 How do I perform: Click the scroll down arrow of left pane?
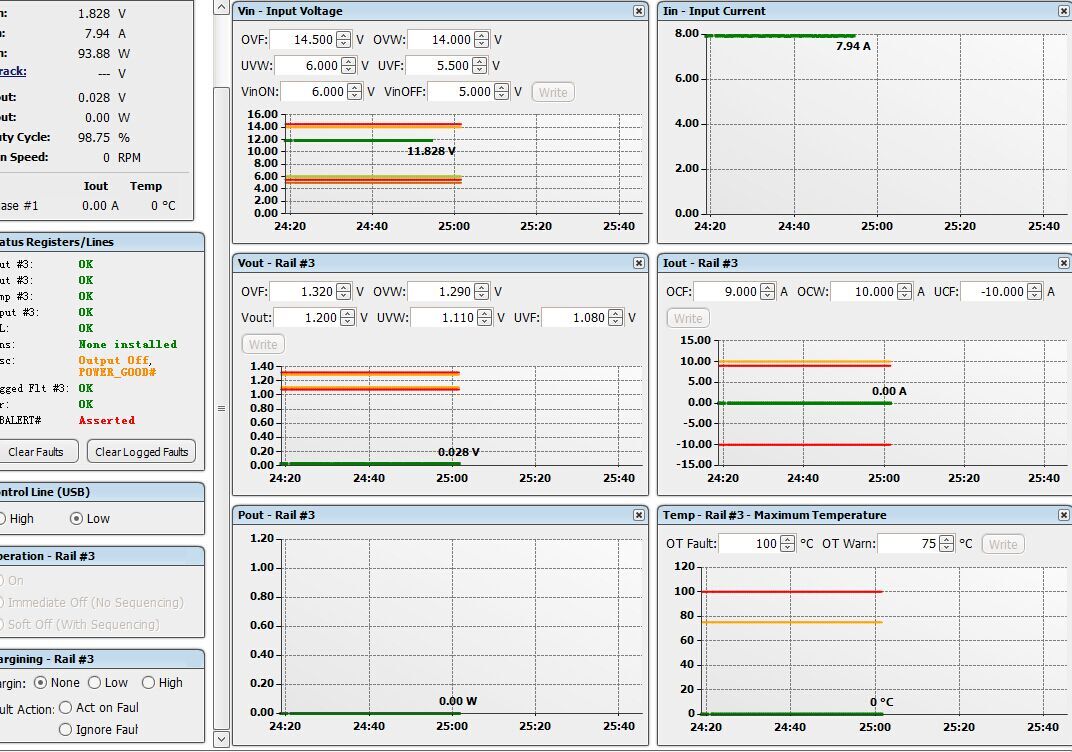point(222,739)
